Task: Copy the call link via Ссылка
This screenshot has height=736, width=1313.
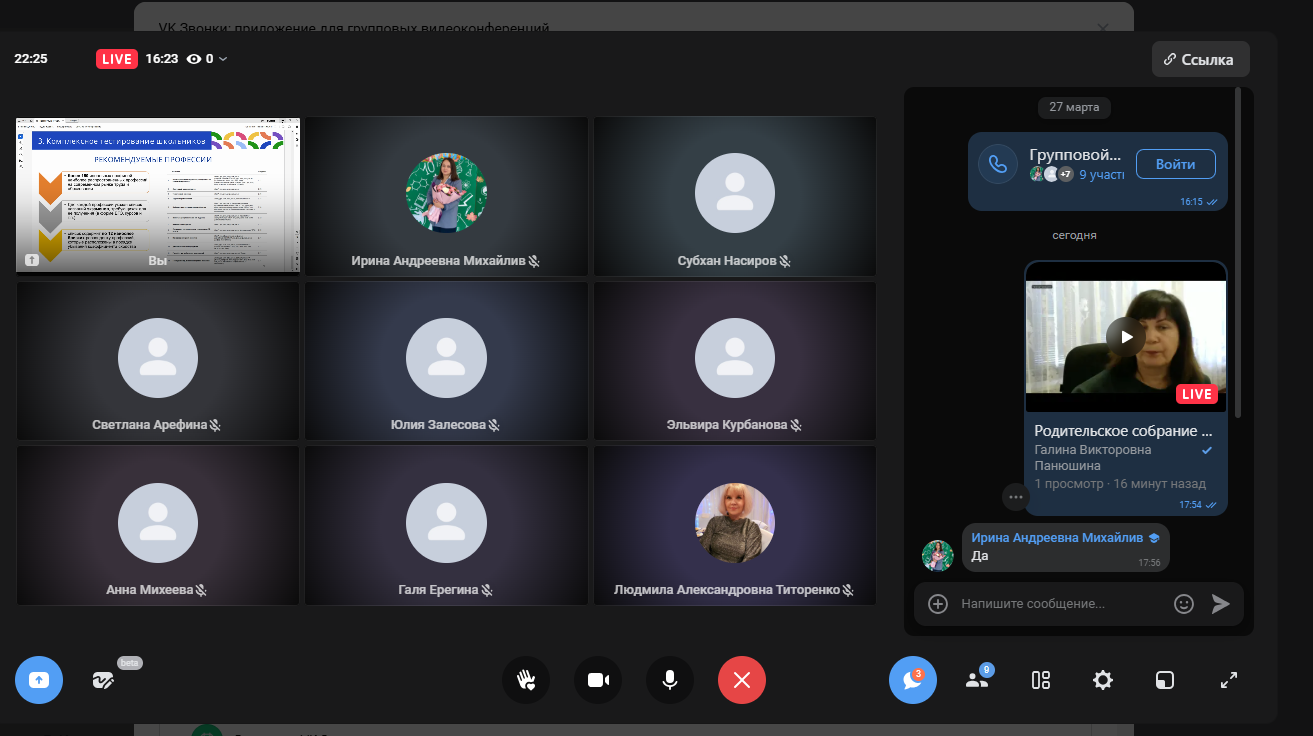Action: (x=1200, y=59)
